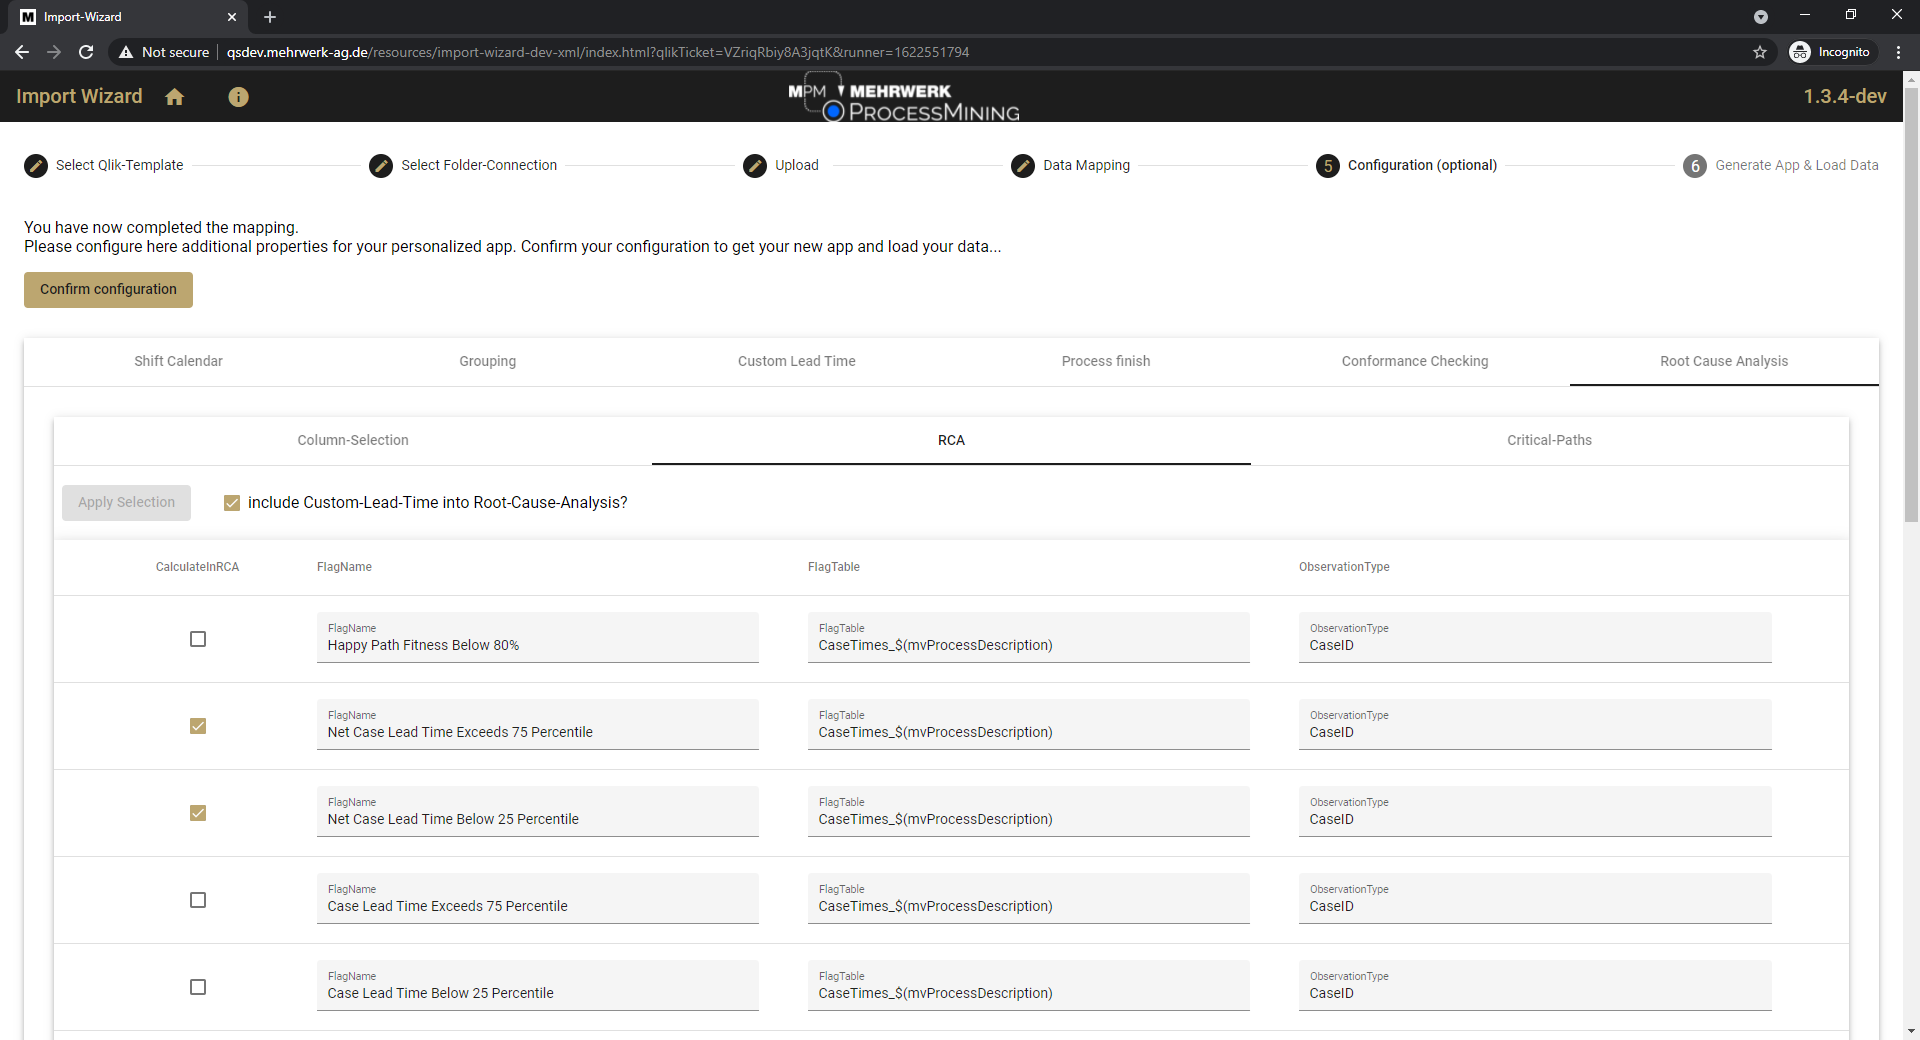Edit FlagName field Net Case Lead Time Below 25 Percentile
Screen dimensions: 1920x1040
point(537,811)
